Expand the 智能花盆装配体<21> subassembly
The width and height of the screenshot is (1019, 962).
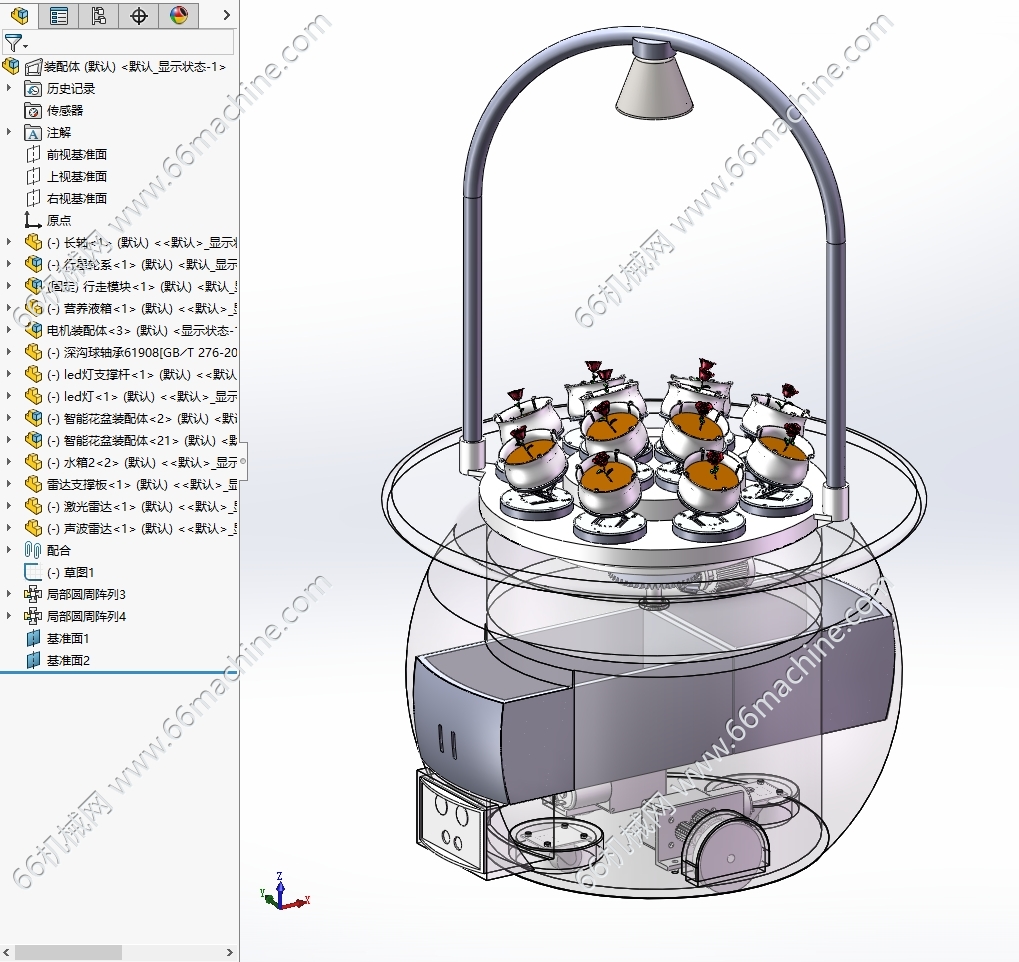(x=8, y=439)
